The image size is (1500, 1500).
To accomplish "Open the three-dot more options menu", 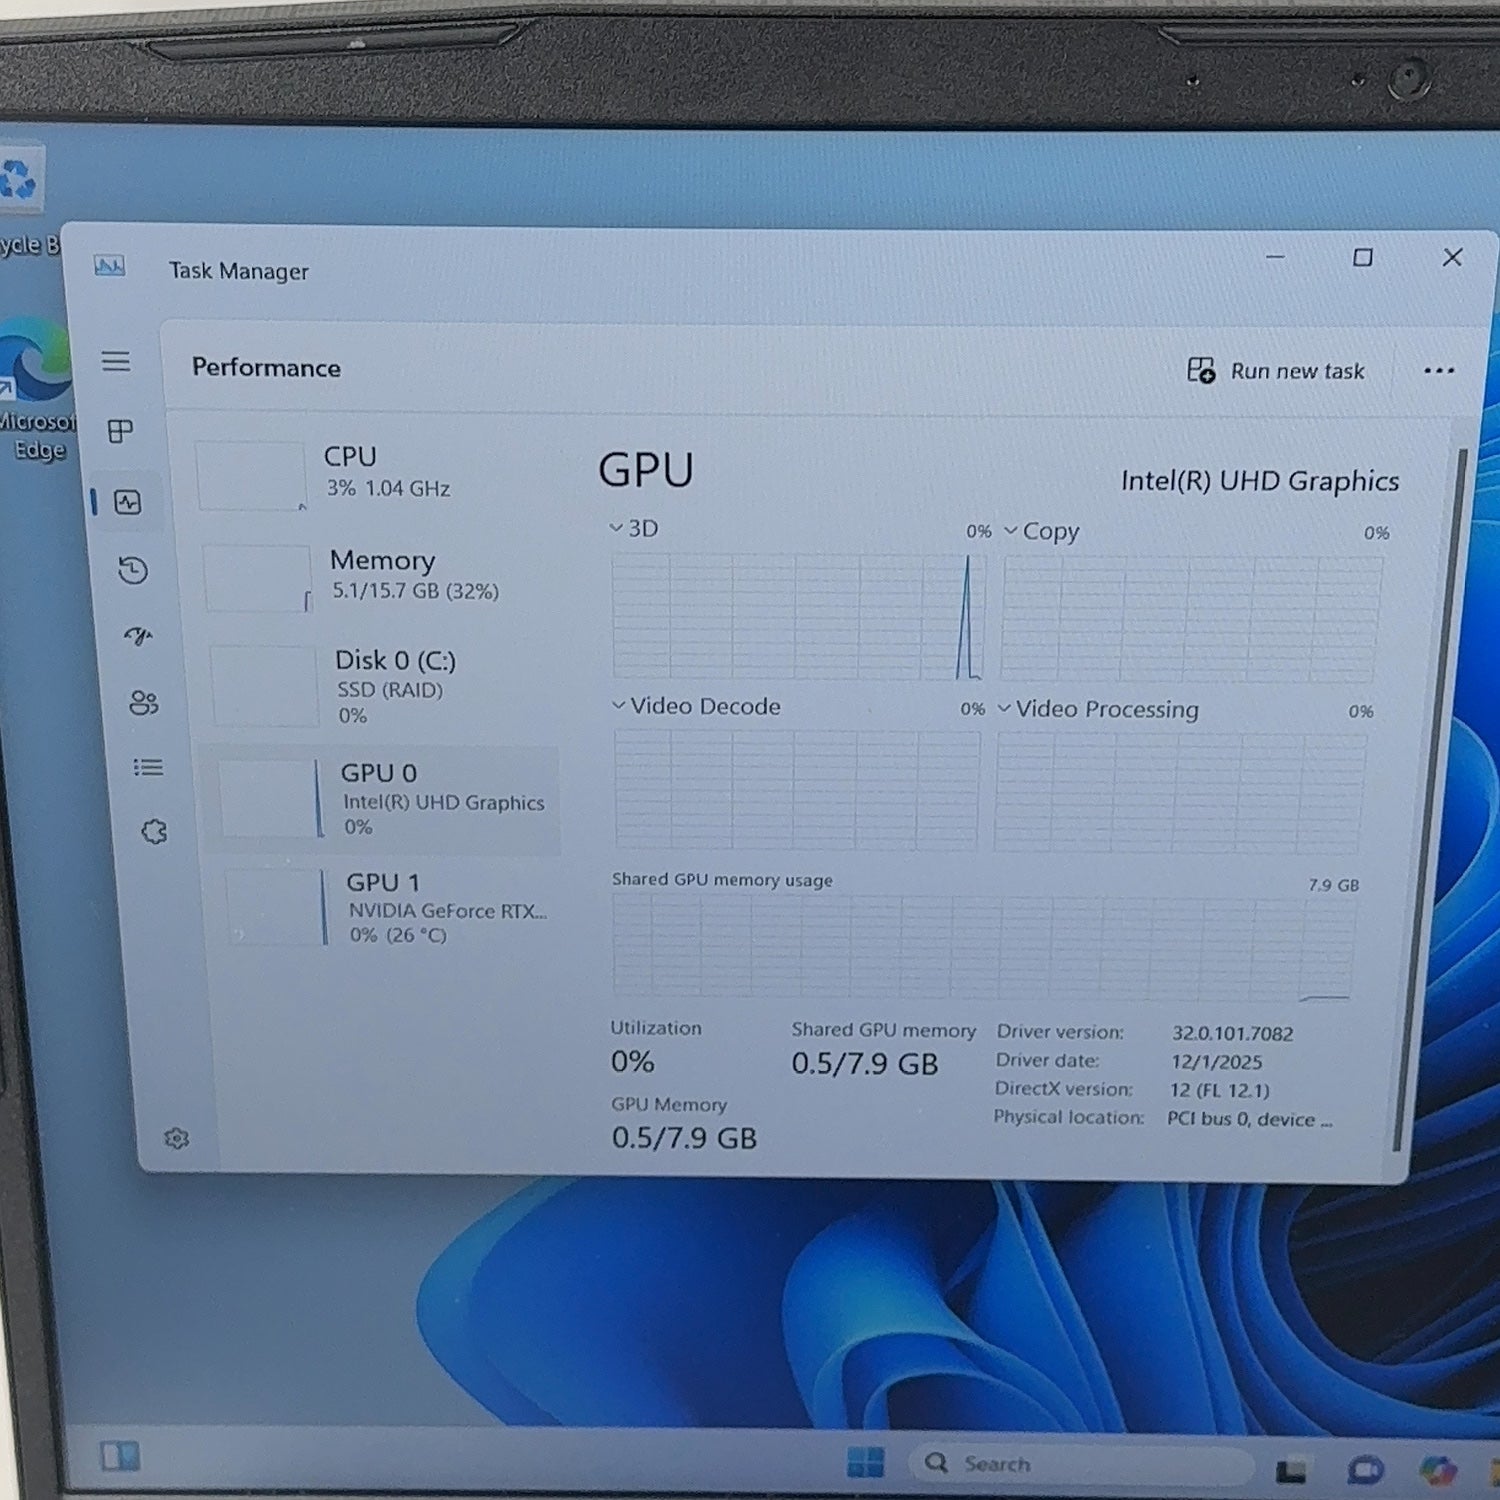I will click(x=1438, y=371).
